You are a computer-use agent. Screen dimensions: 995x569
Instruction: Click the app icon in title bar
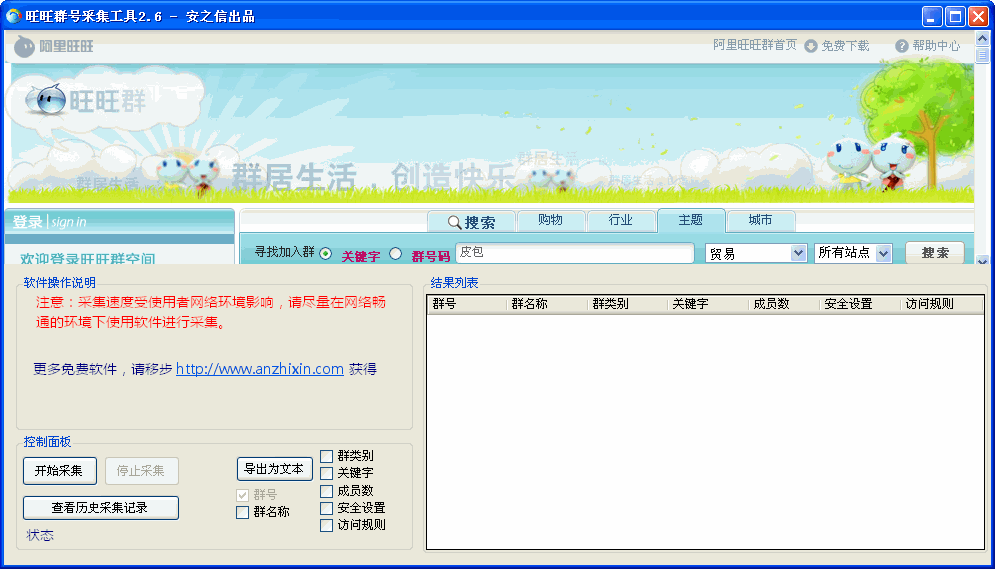point(14,16)
